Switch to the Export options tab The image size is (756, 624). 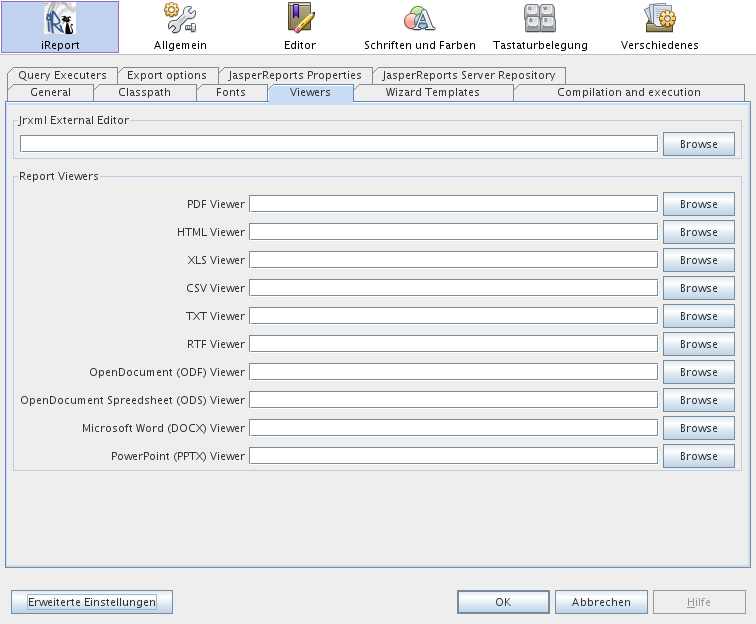pyautogui.click(x=167, y=75)
